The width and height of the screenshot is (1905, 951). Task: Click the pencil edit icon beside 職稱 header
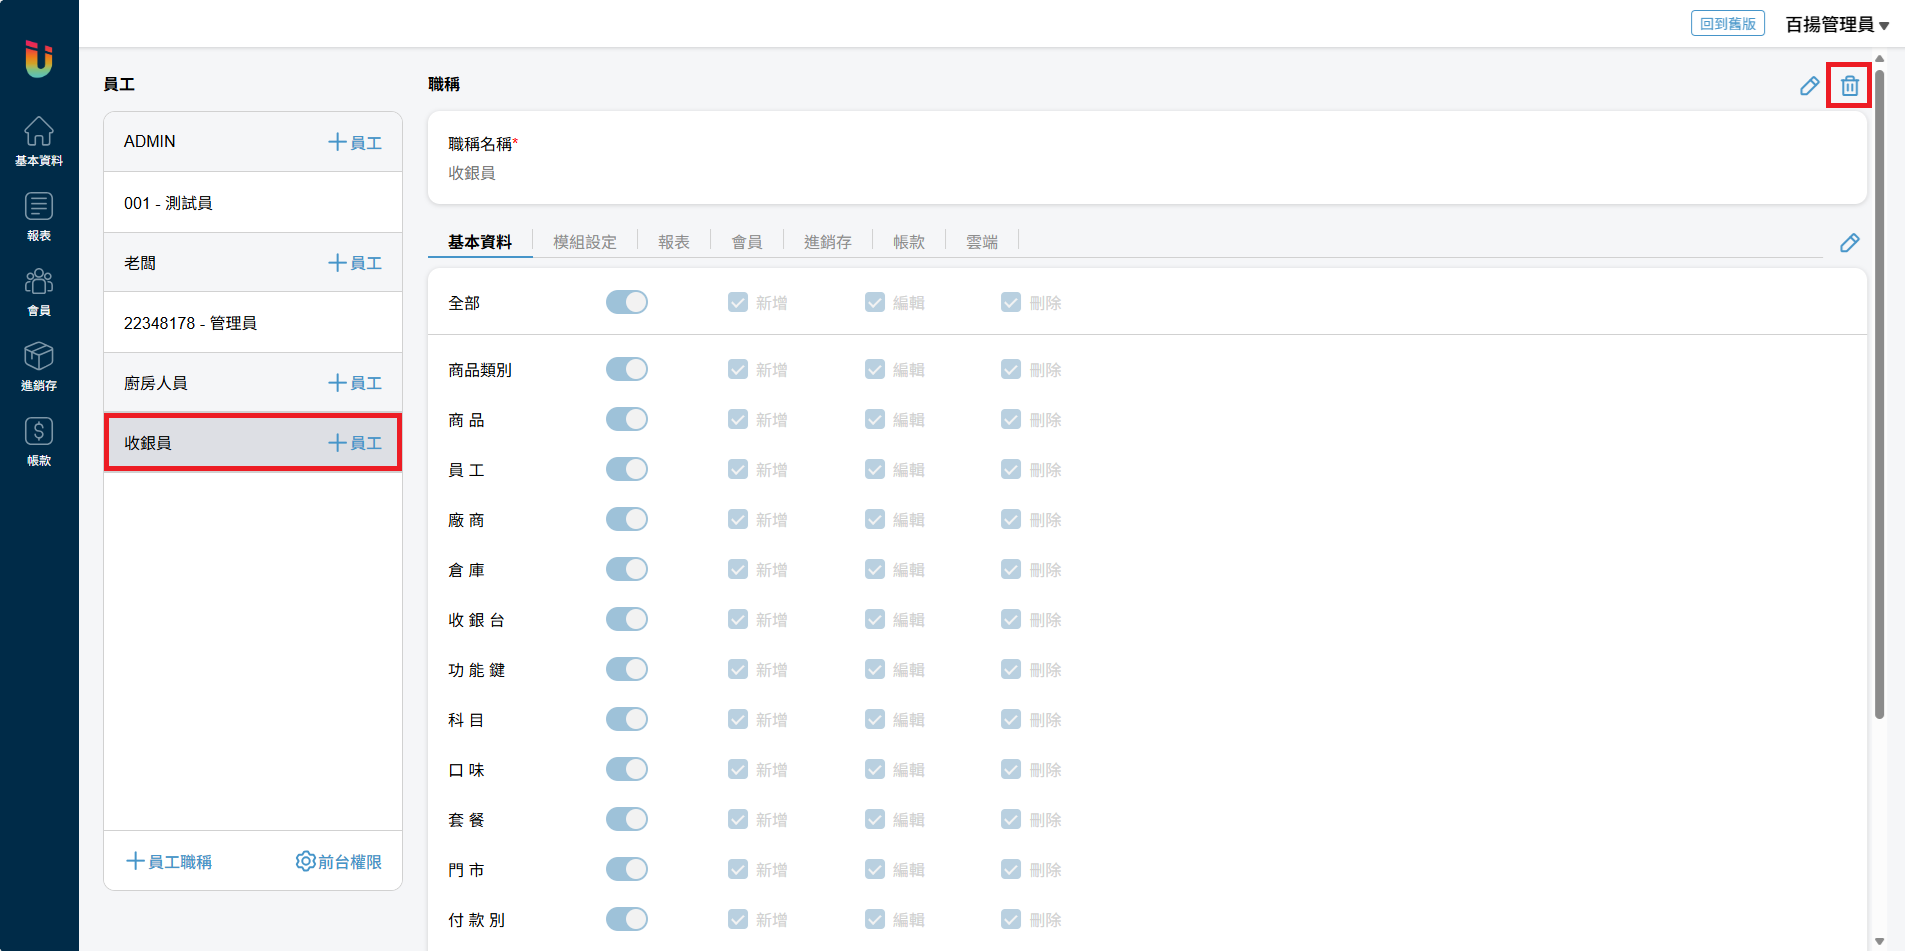pos(1809,86)
